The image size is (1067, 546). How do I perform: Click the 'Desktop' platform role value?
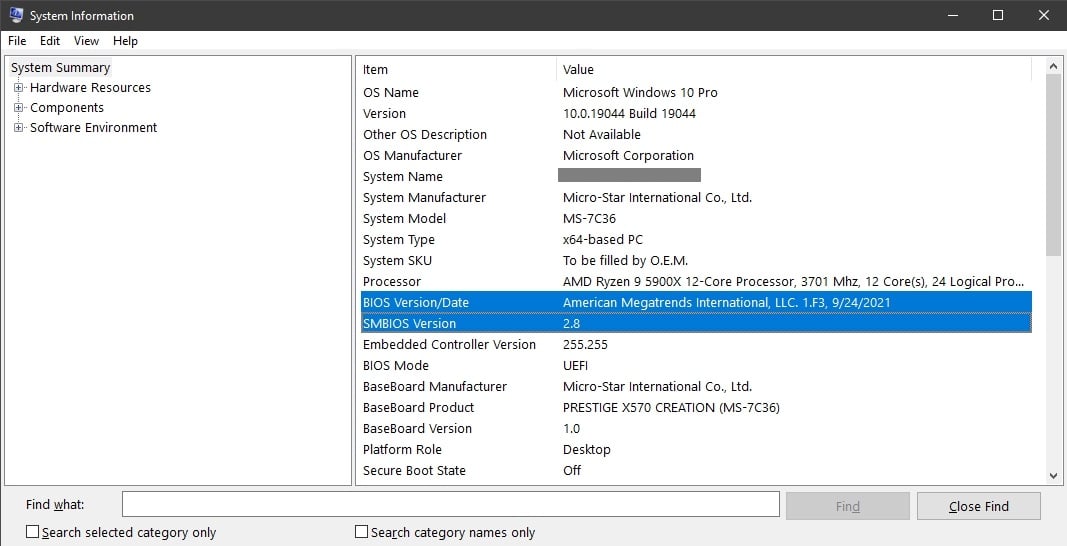[587, 449]
